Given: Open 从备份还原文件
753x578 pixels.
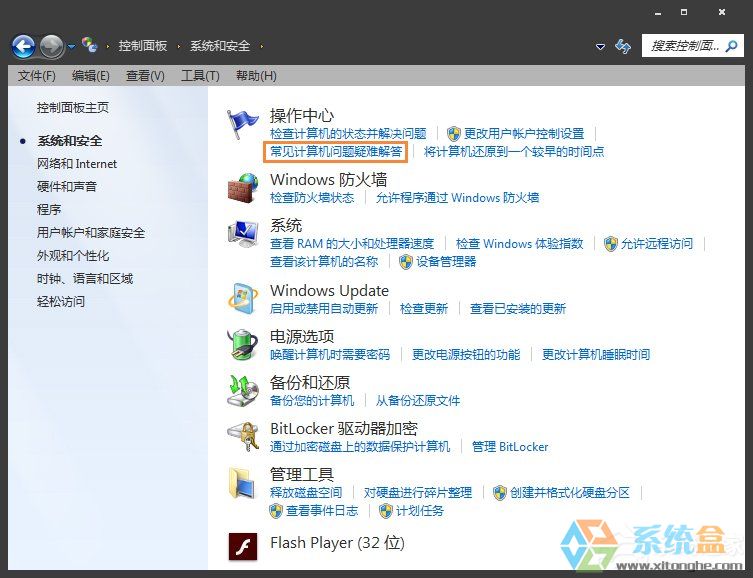Looking at the screenshot, I should click(x=418, y=400).
